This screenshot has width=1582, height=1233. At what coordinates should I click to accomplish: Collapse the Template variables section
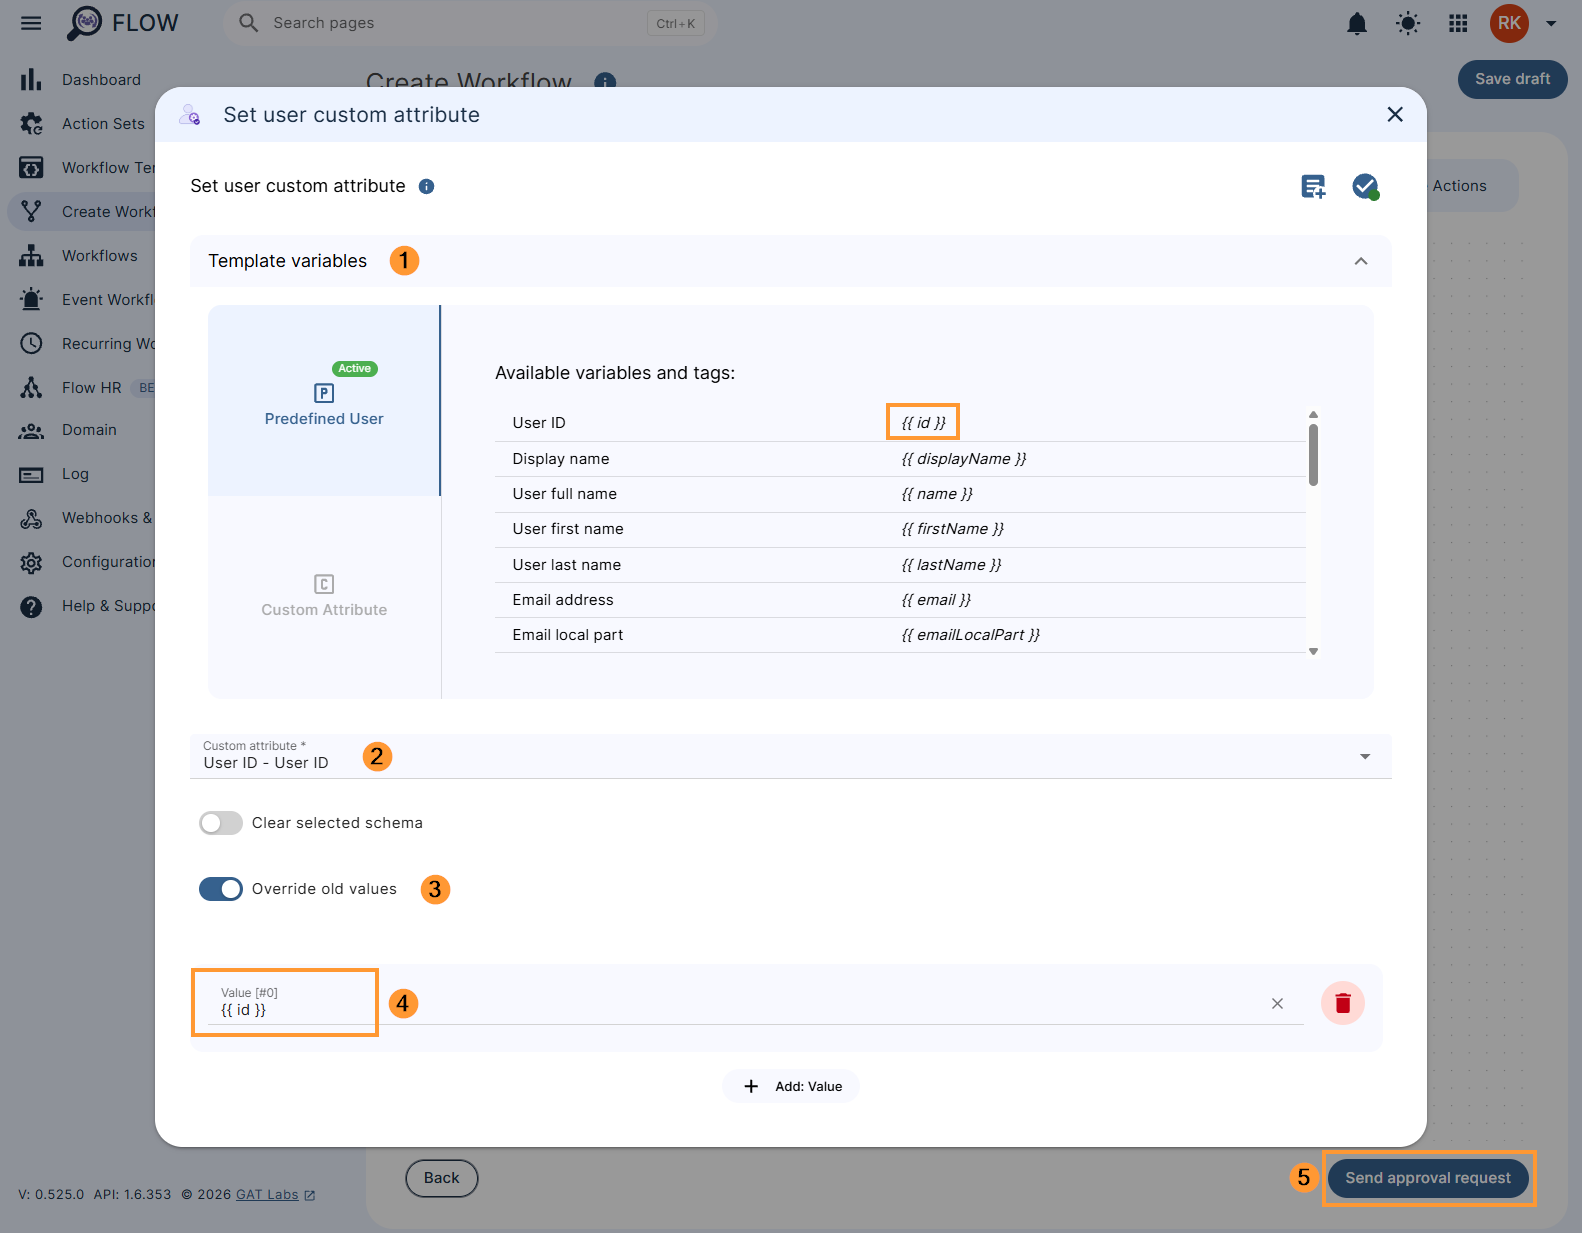pyautogui.click(x=1360, y=261)
